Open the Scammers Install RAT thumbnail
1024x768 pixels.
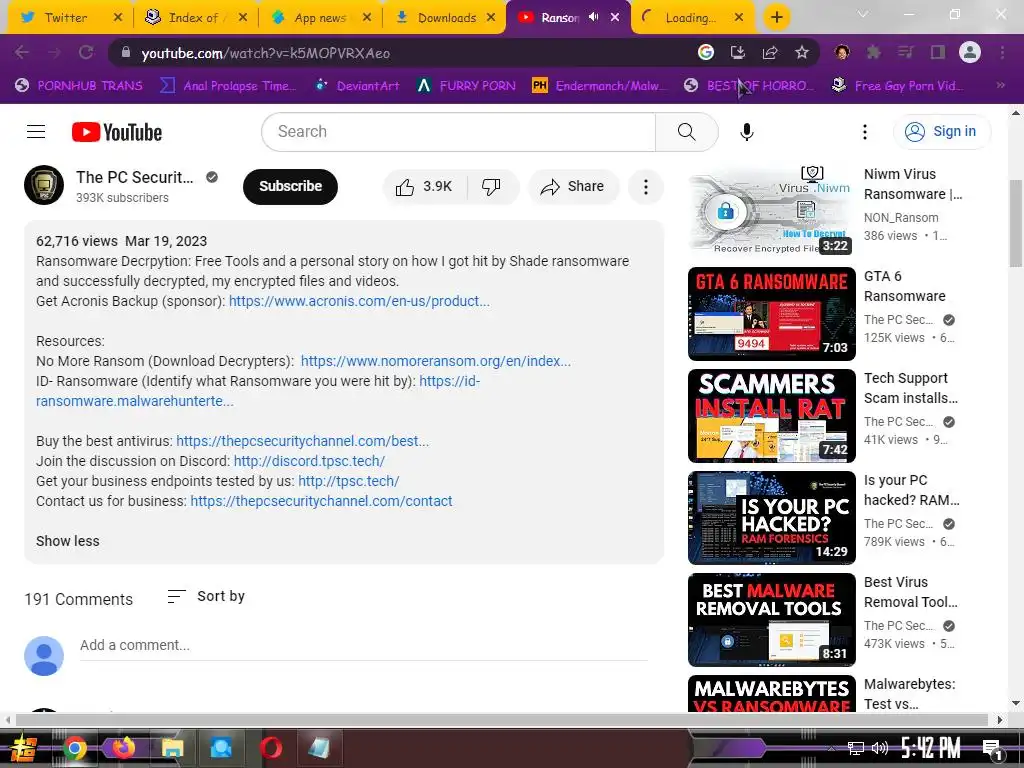(771, 415)
